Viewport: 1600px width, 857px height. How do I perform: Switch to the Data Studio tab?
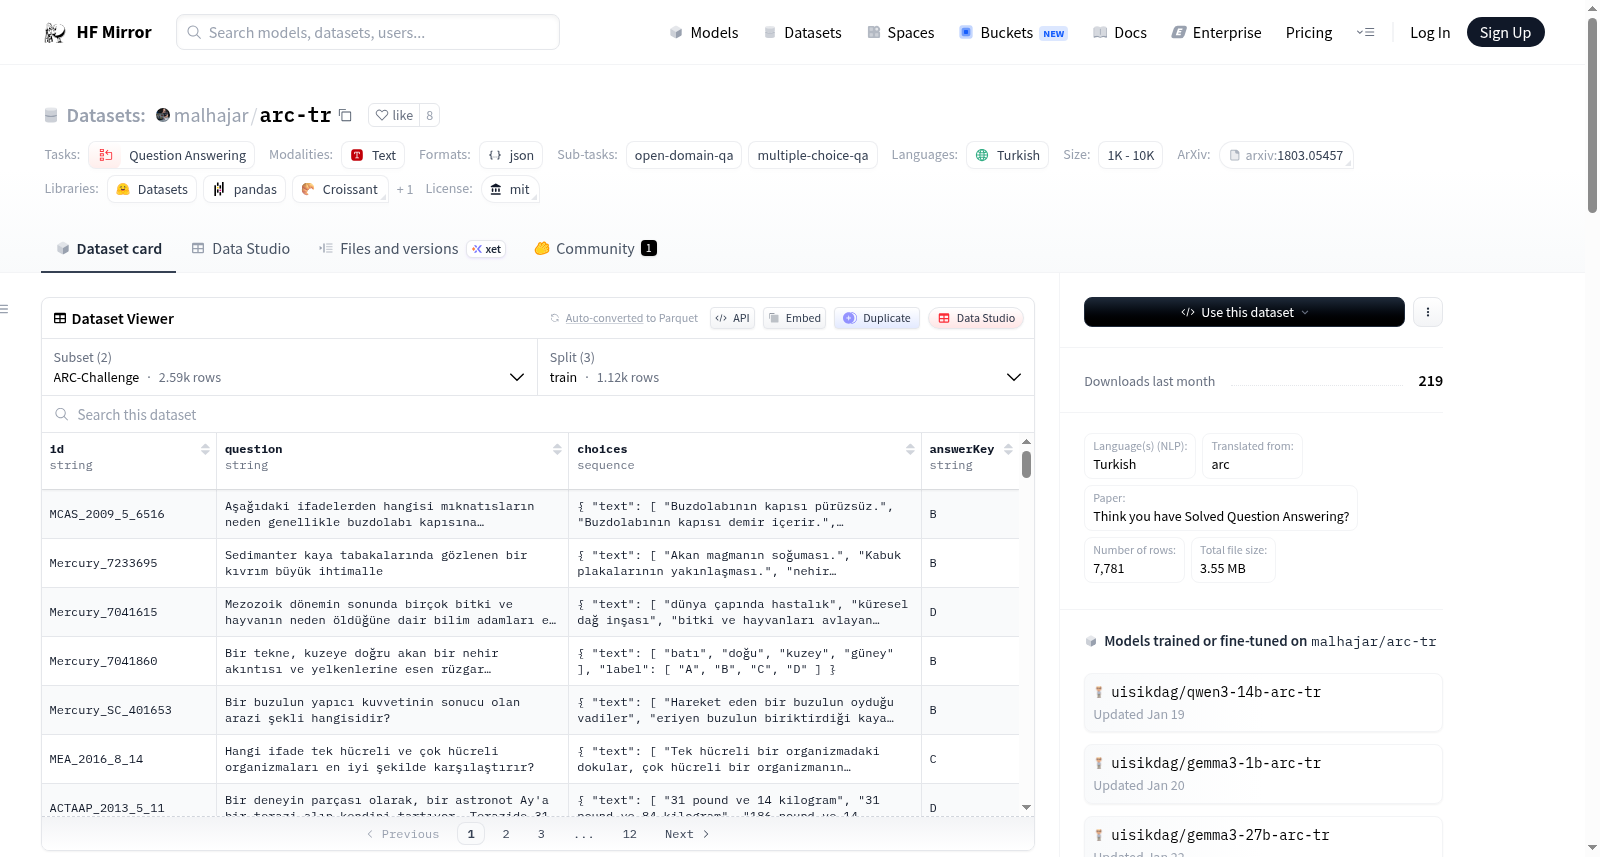coord(241,248)
